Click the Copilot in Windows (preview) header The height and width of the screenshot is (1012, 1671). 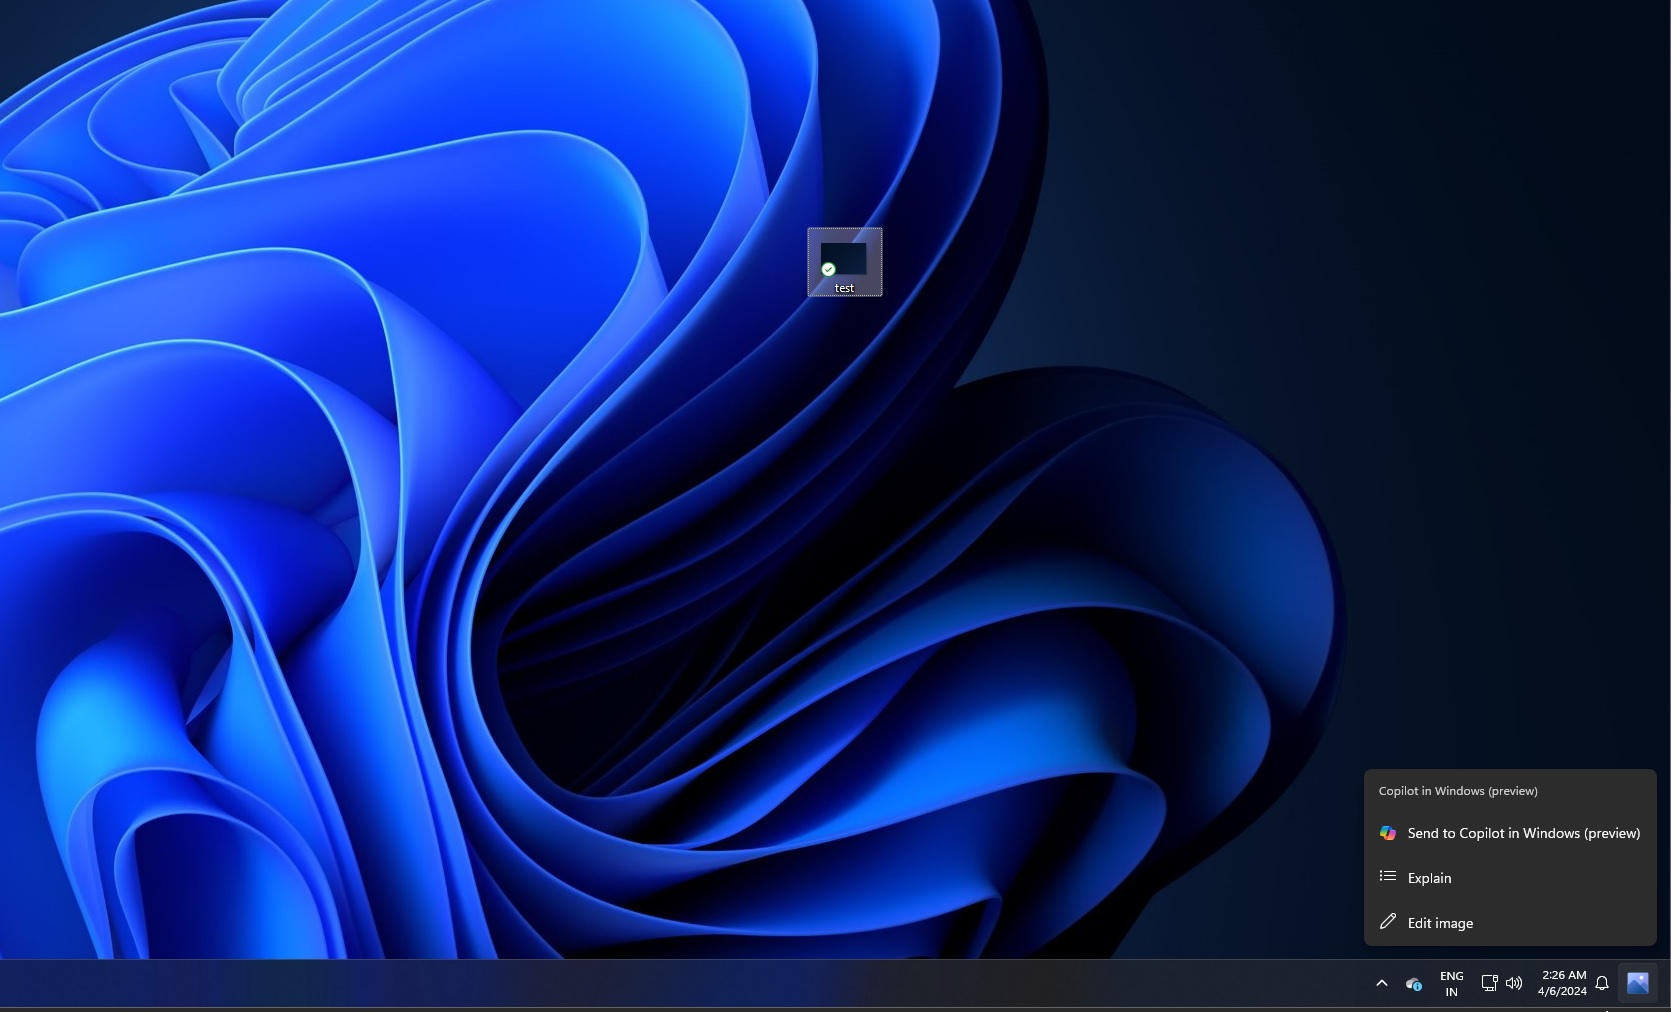1457,791
